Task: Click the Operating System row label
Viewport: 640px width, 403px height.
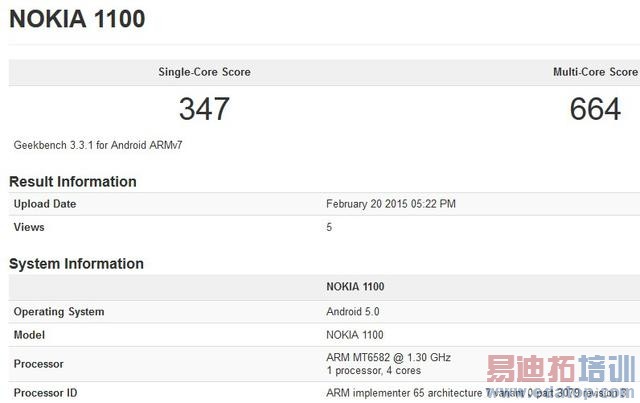Action: (59, 312)
